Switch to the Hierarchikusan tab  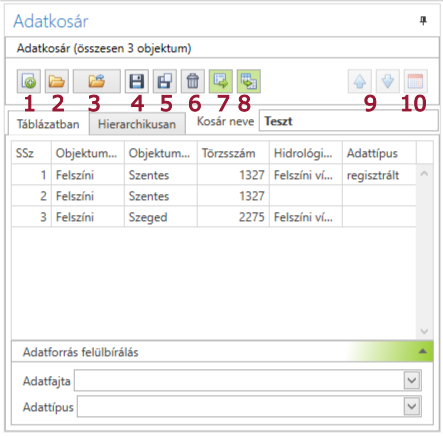[137, 124]
